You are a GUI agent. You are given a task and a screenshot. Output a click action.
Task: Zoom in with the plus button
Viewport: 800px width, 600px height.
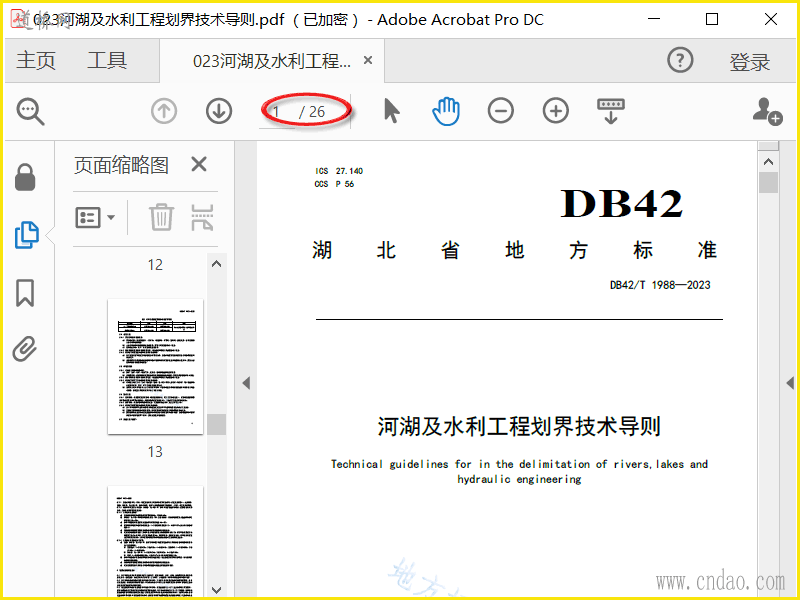(x=556, y=111)
